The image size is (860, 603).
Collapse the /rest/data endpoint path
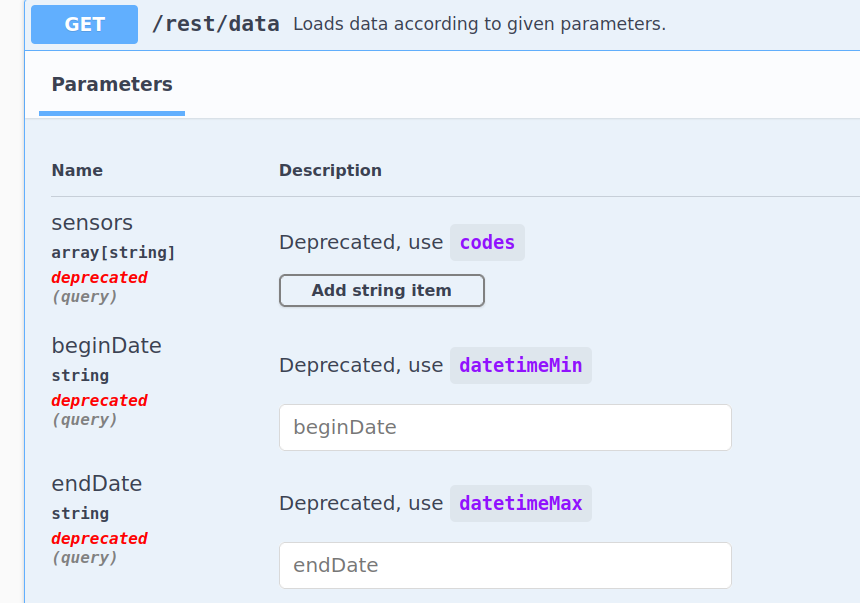click(215, 24)
